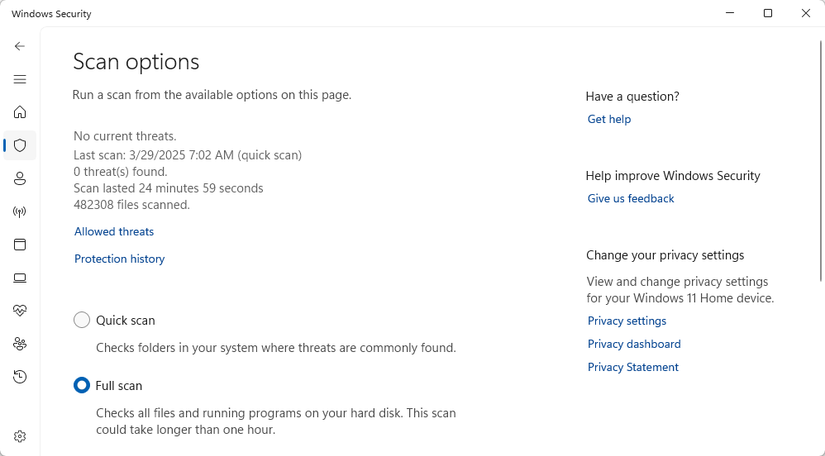Click the back arrow icon
Image resolution: width=825 pixels, height=456 pixels.
coord(20,46)
